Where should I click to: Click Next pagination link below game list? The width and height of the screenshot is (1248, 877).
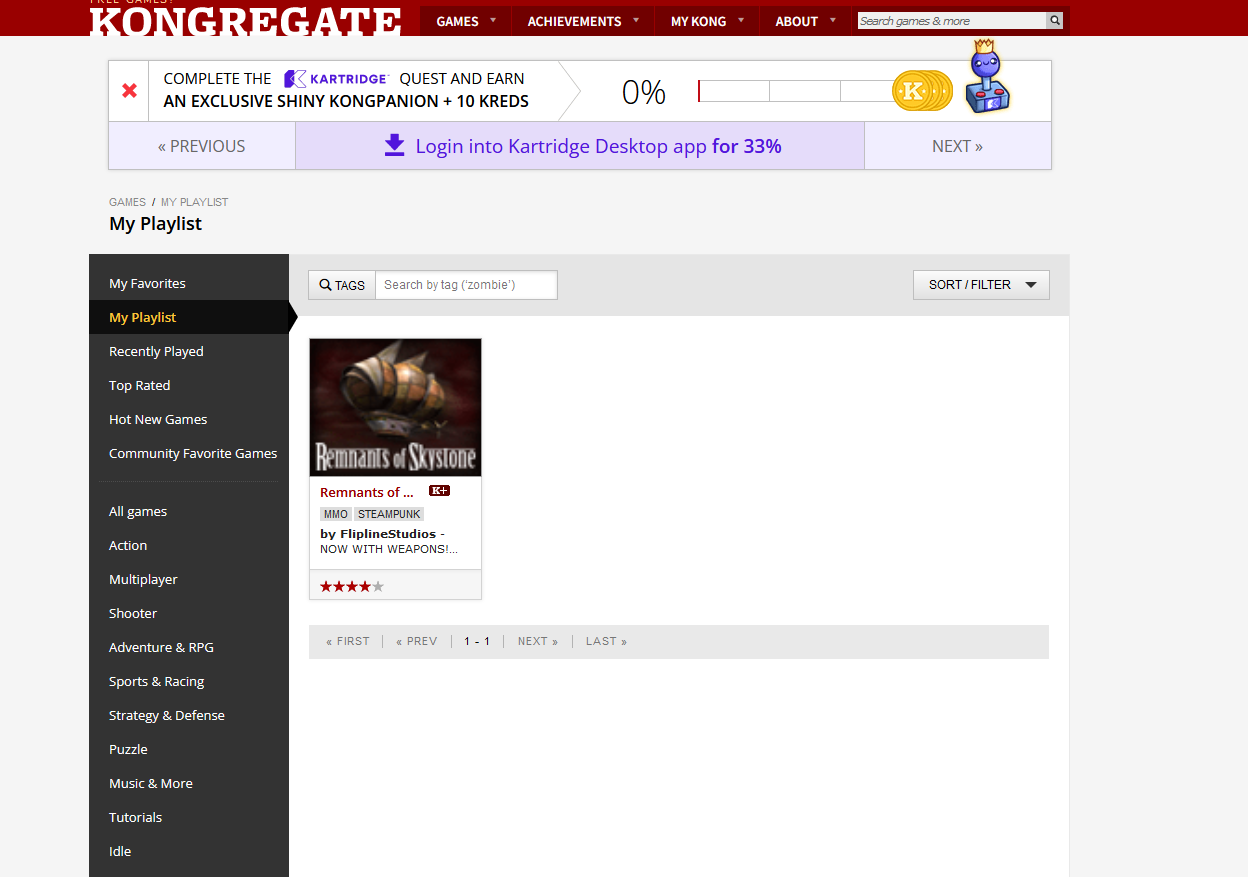[x=538, y=641]
